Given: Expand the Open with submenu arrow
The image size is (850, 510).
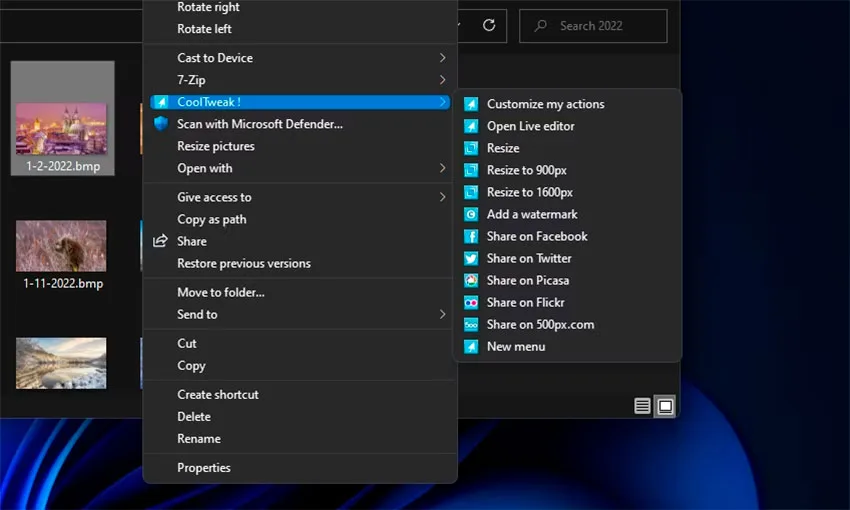Looking at the screenshot, I should [x=442, y=168].
